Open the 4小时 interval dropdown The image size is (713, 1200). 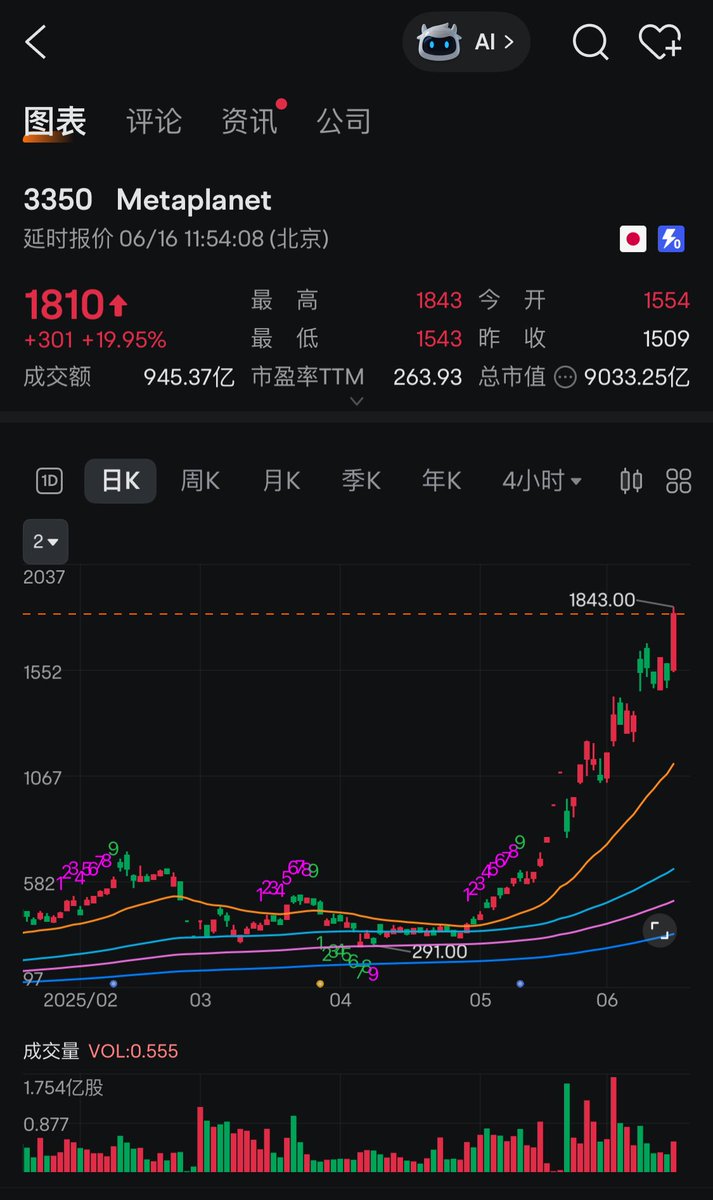tap(542, 481)
